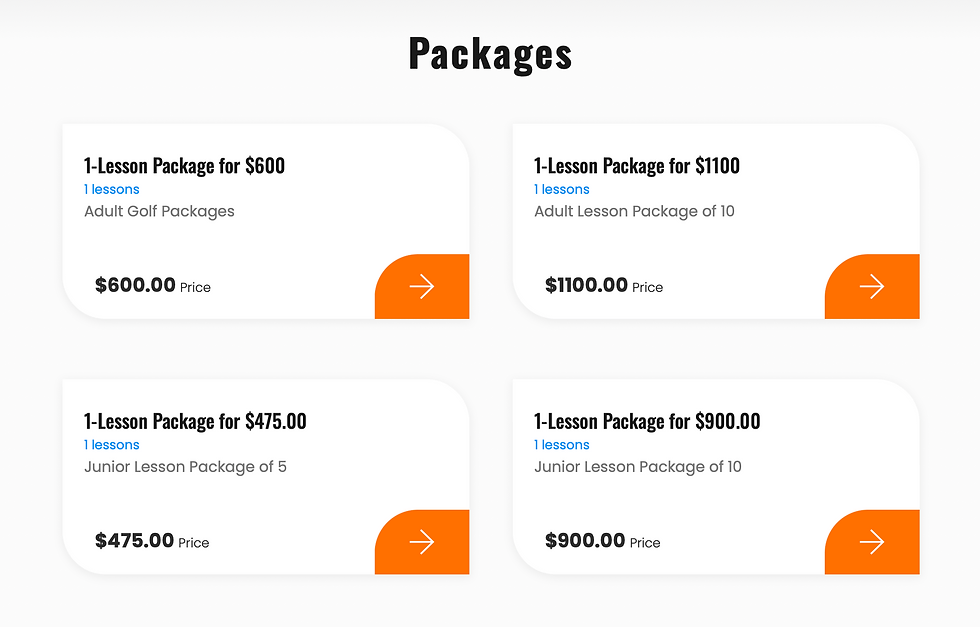Screen dimensions: 980x627
Task: Click the arrow icon on $600 package
Action: tap(422, 287)
